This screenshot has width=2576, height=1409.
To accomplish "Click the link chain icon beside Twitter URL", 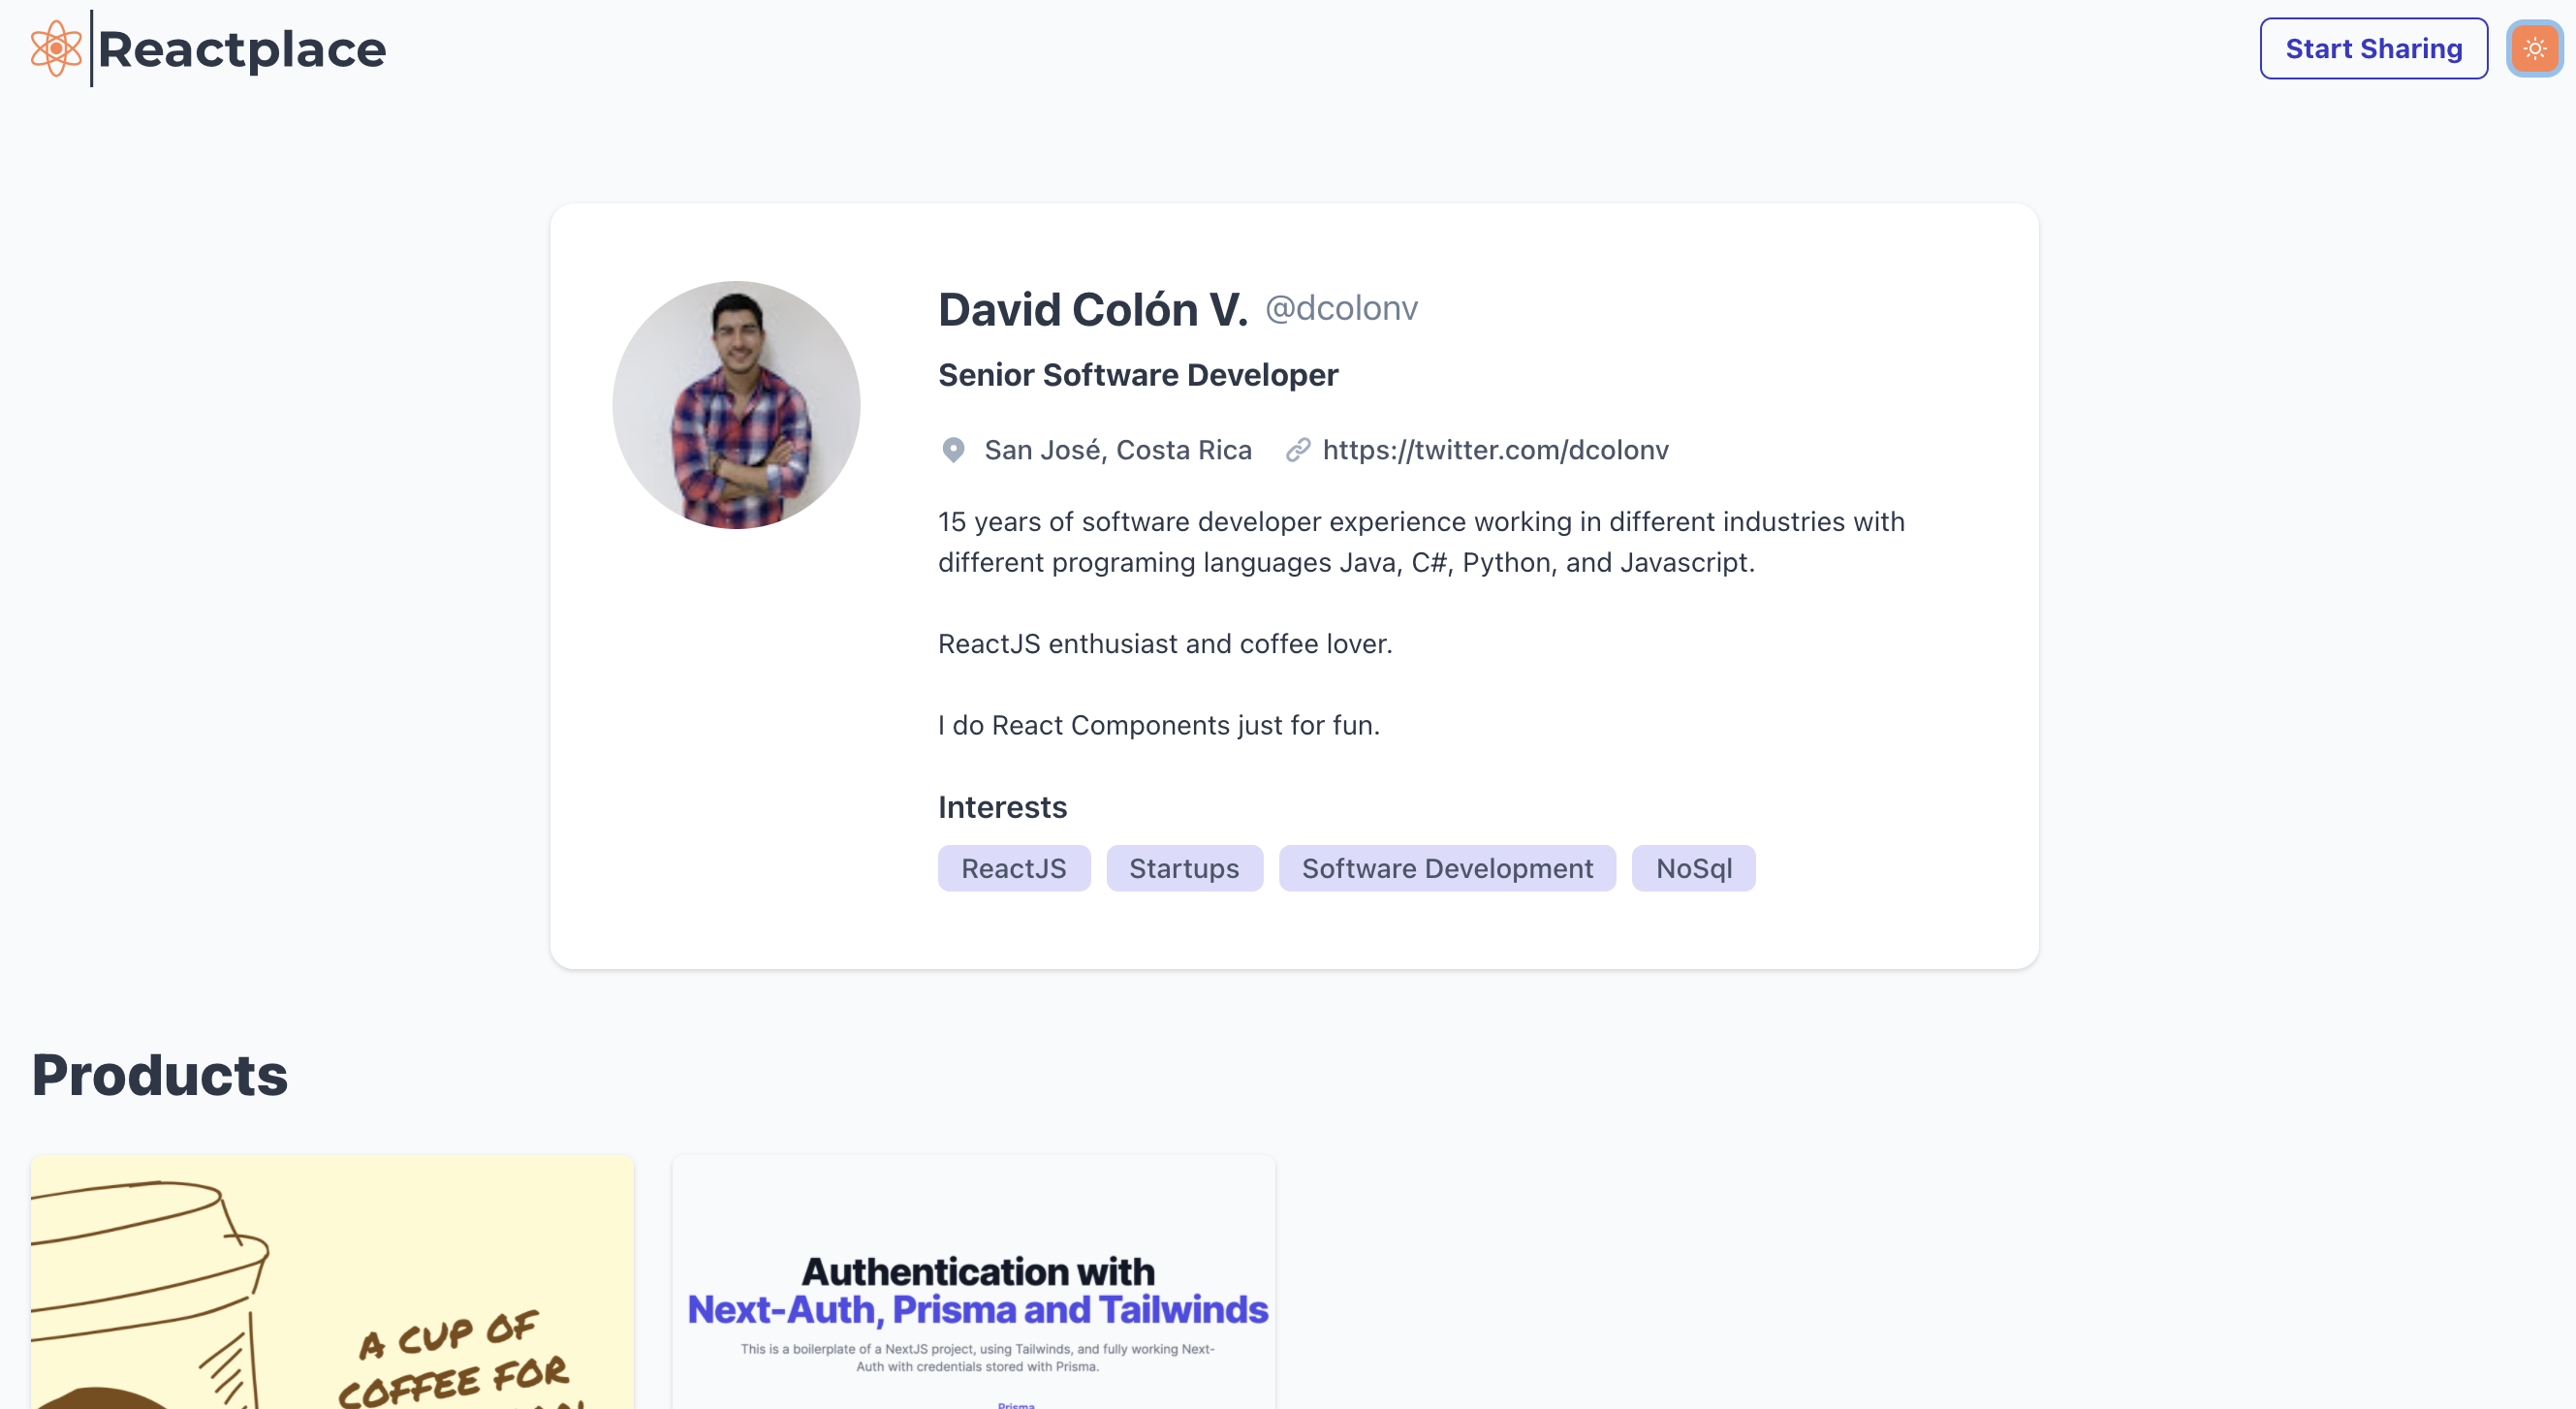I will [x=1297, y=450].
